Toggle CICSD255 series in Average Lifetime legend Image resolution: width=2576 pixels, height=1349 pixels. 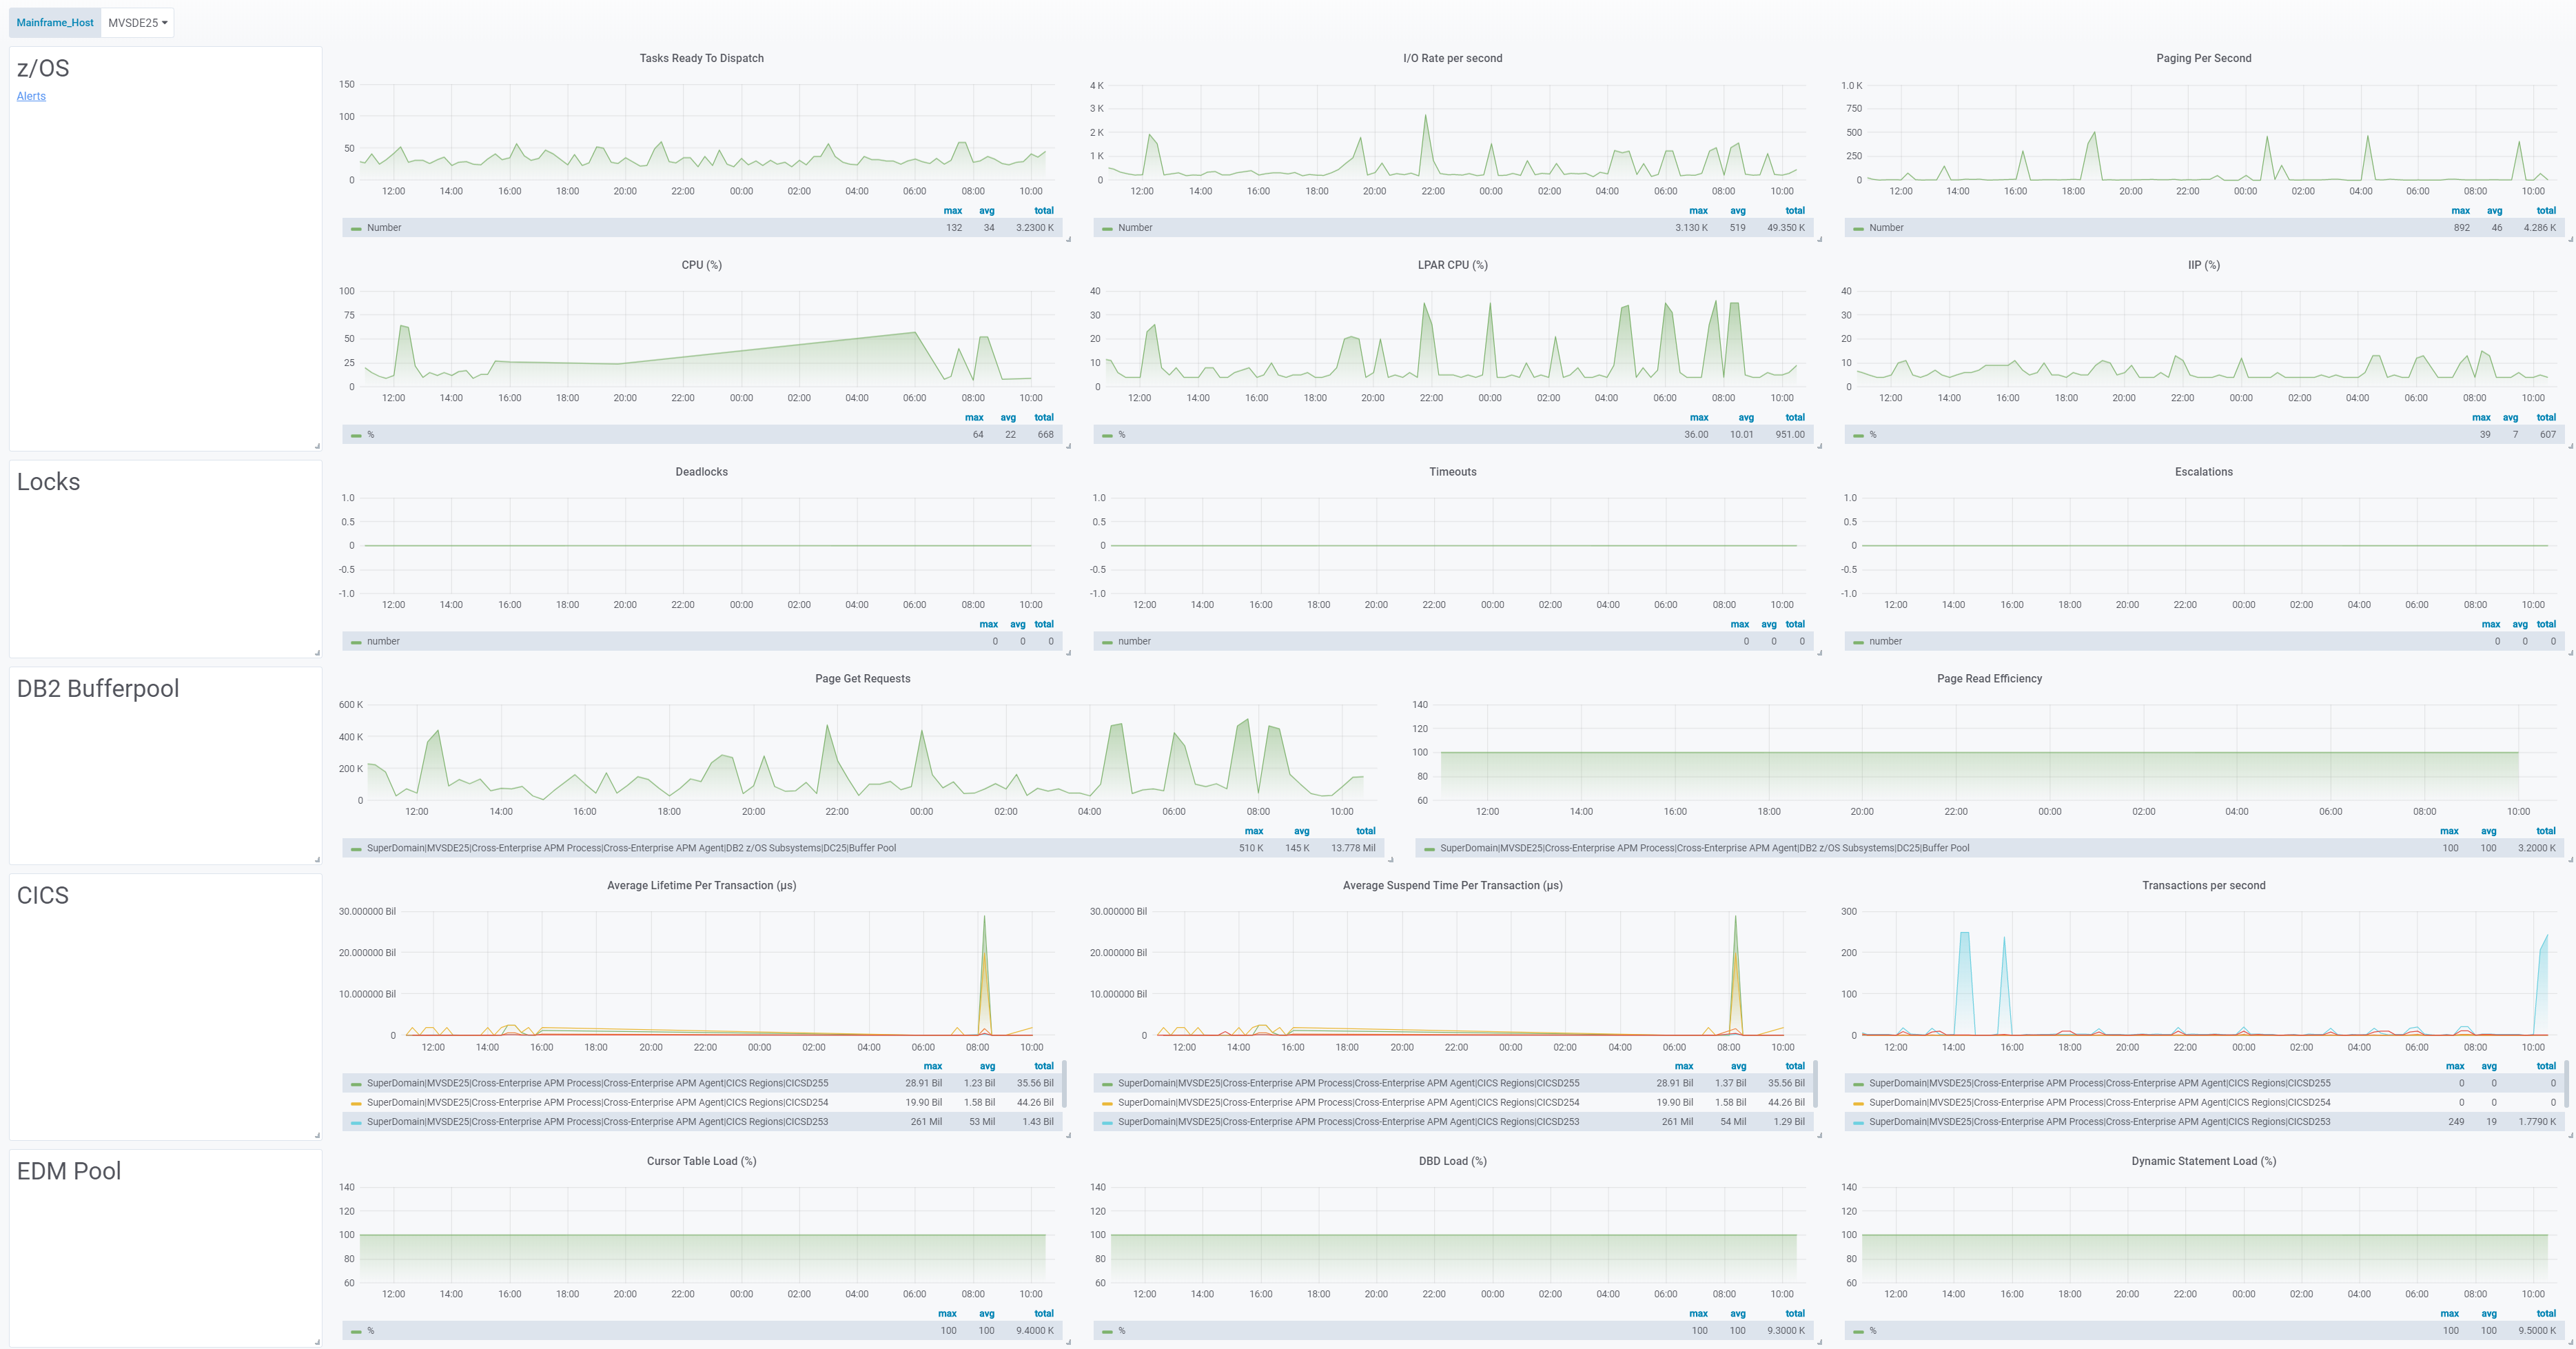click(597, 1083)
